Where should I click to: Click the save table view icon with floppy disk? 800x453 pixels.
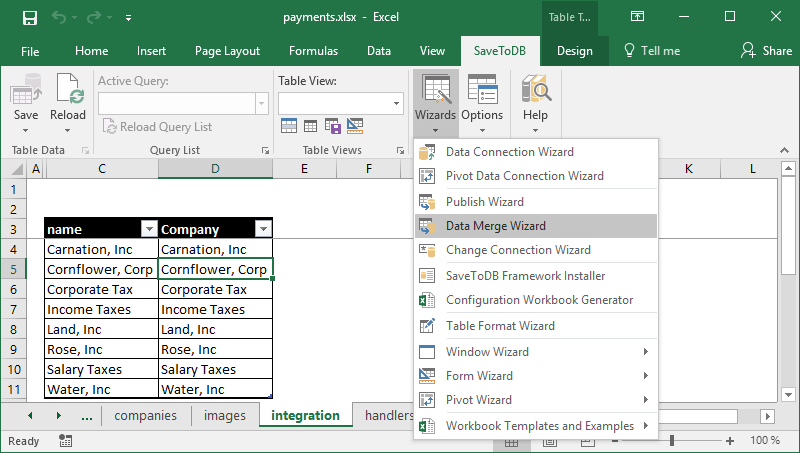[x=333, y=125]
